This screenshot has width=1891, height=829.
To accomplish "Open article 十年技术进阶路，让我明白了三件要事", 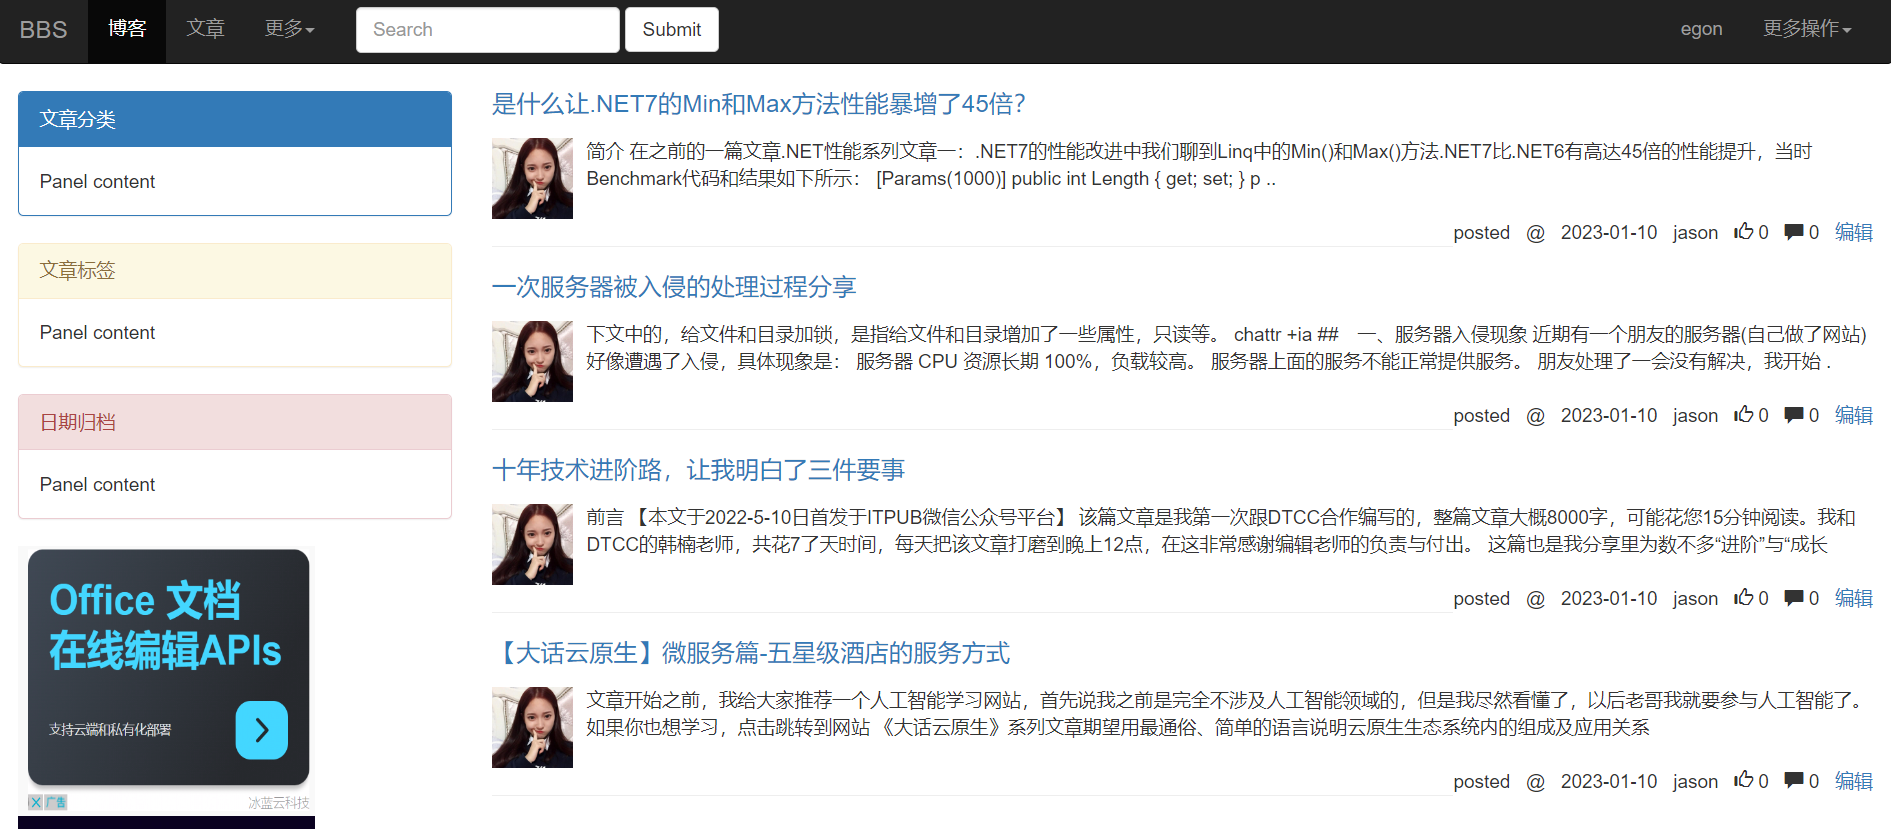I will point(698,470).
